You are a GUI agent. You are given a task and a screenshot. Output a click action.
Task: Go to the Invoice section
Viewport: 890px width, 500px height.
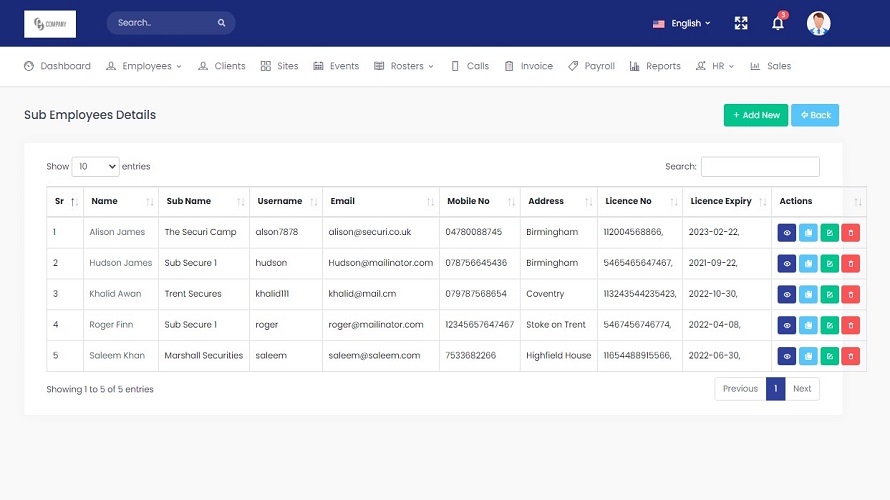click(x=529, y=66)
